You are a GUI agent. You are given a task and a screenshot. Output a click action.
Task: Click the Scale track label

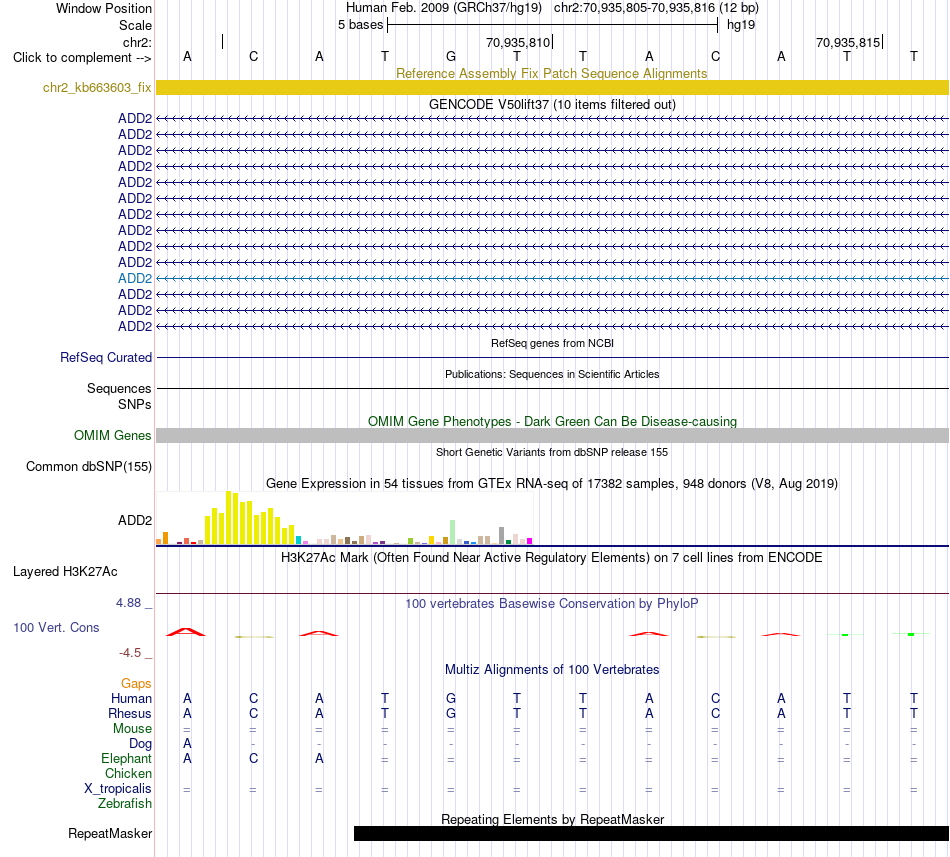click(x=135, y=25)
